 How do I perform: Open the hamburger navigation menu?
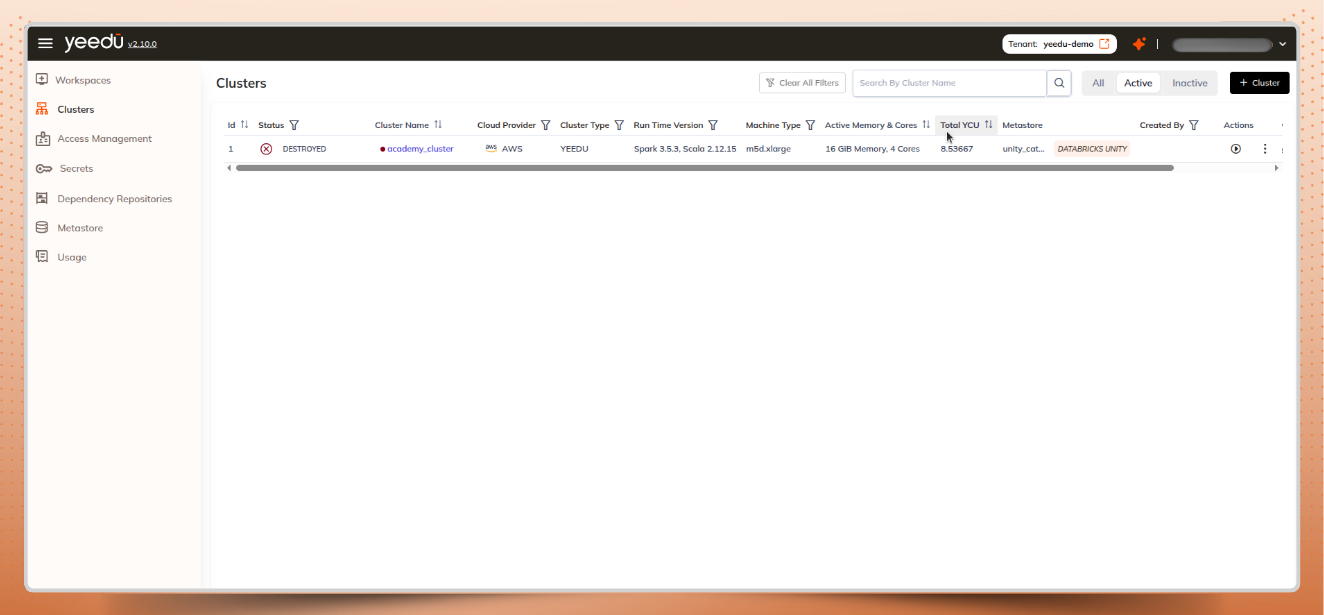coord(45,43)
